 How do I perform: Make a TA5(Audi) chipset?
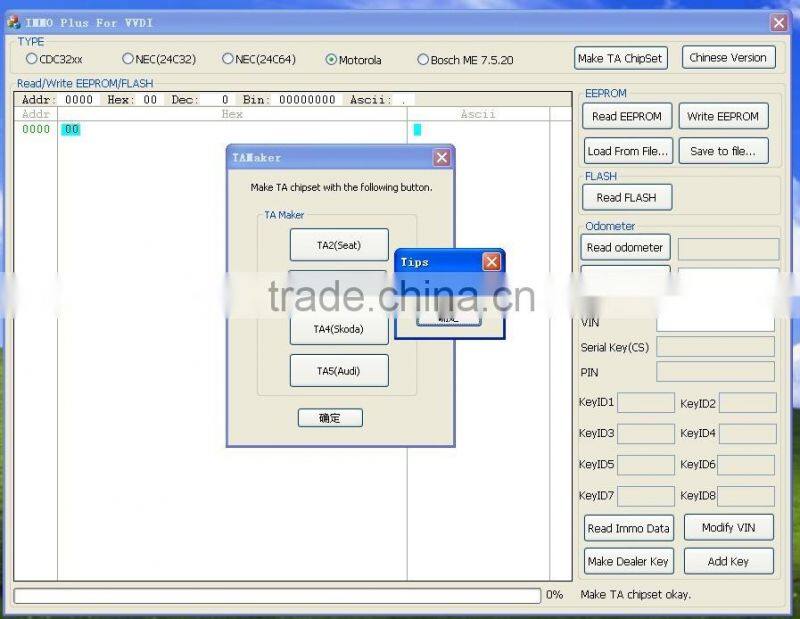(339, 370)
